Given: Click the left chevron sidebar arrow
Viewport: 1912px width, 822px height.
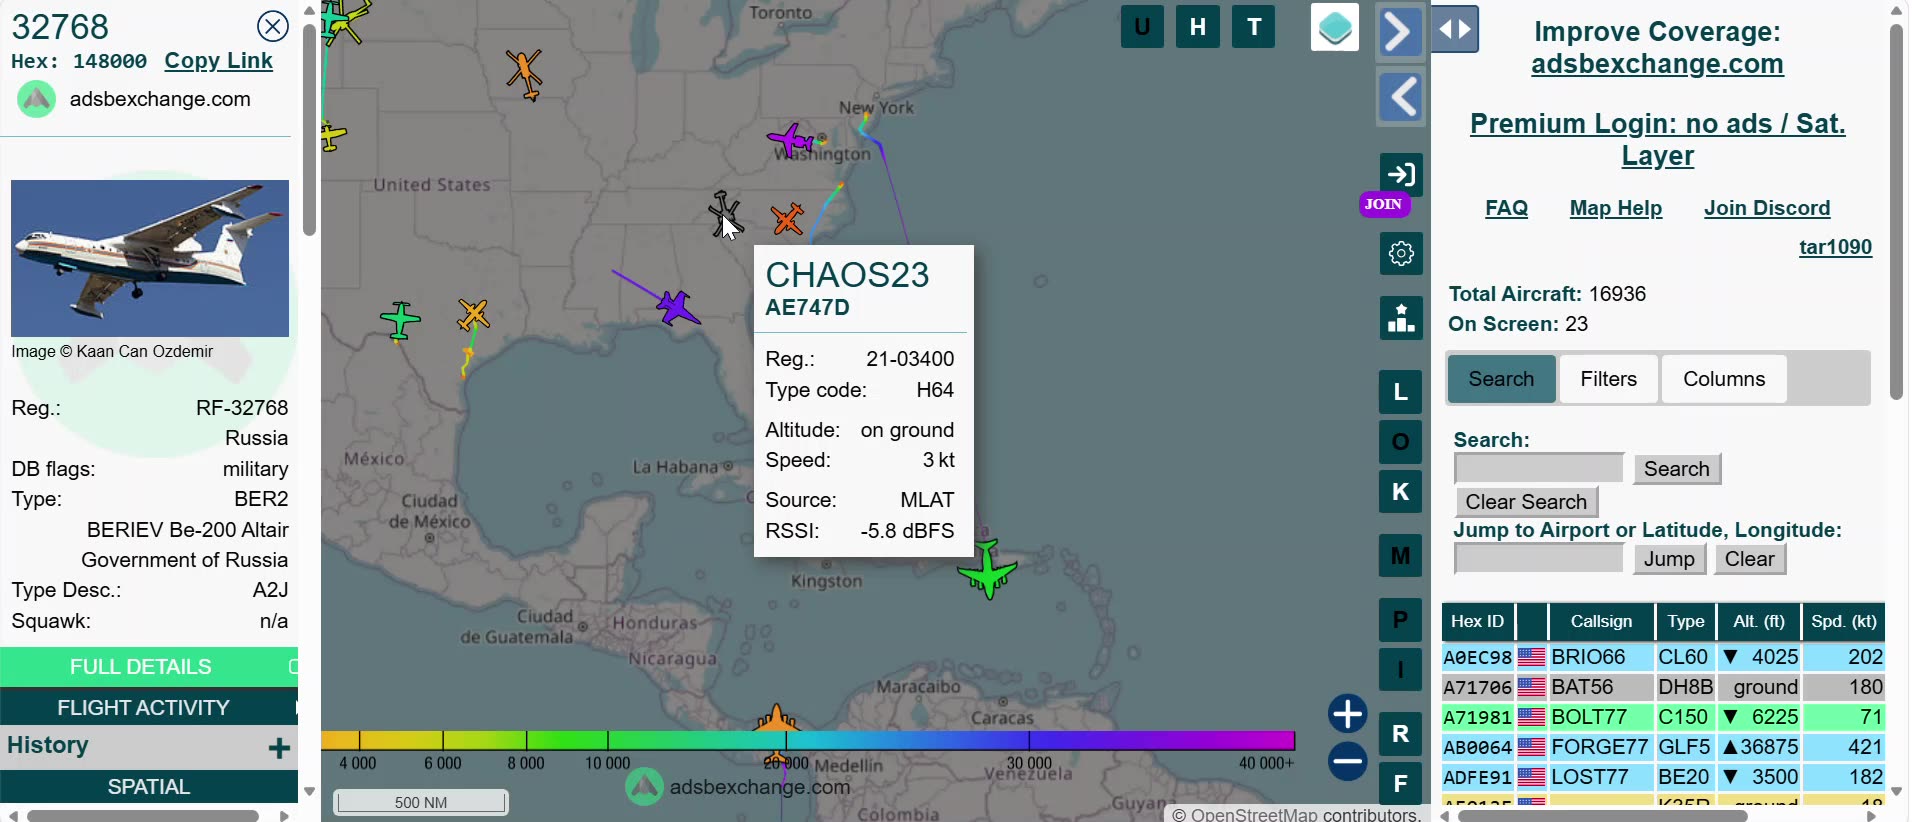Looking at the screenshot, I should coord(1401,97).
